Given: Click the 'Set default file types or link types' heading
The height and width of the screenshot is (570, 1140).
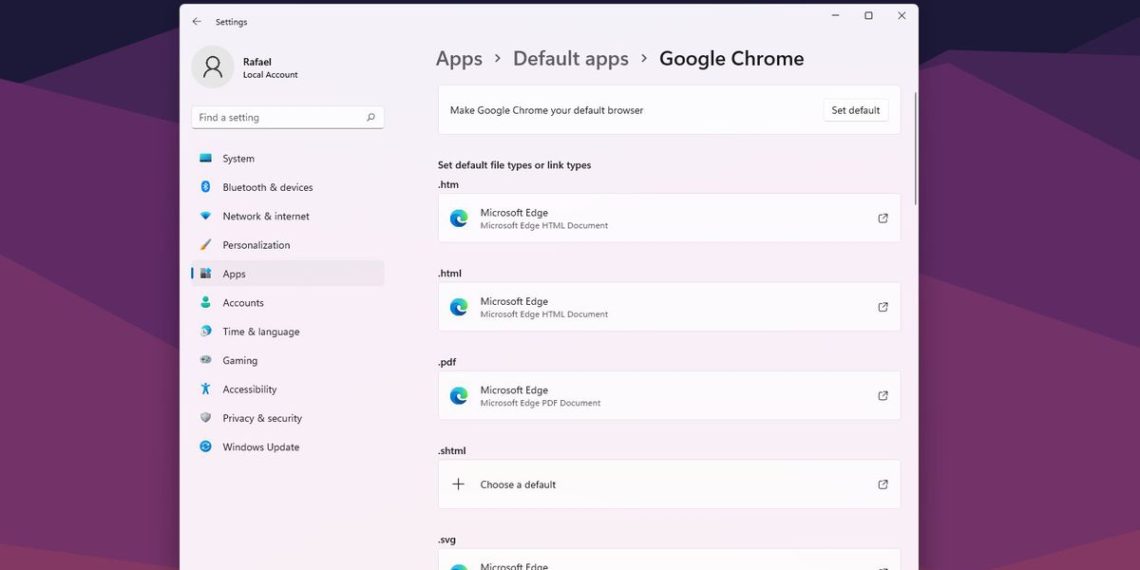Looking at the screenshot, I should (x=514, y=165).
